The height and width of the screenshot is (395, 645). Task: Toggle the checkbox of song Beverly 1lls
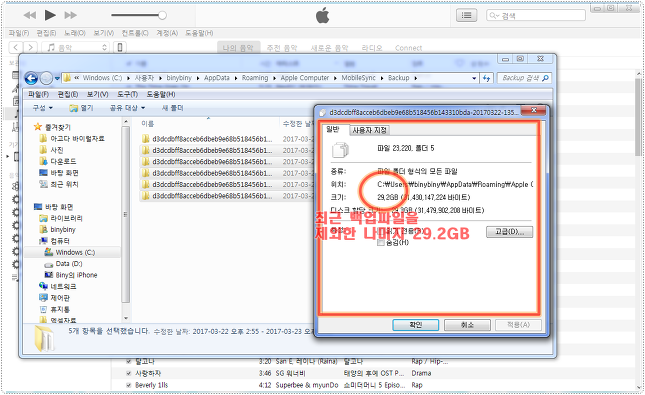coord(129,386)
